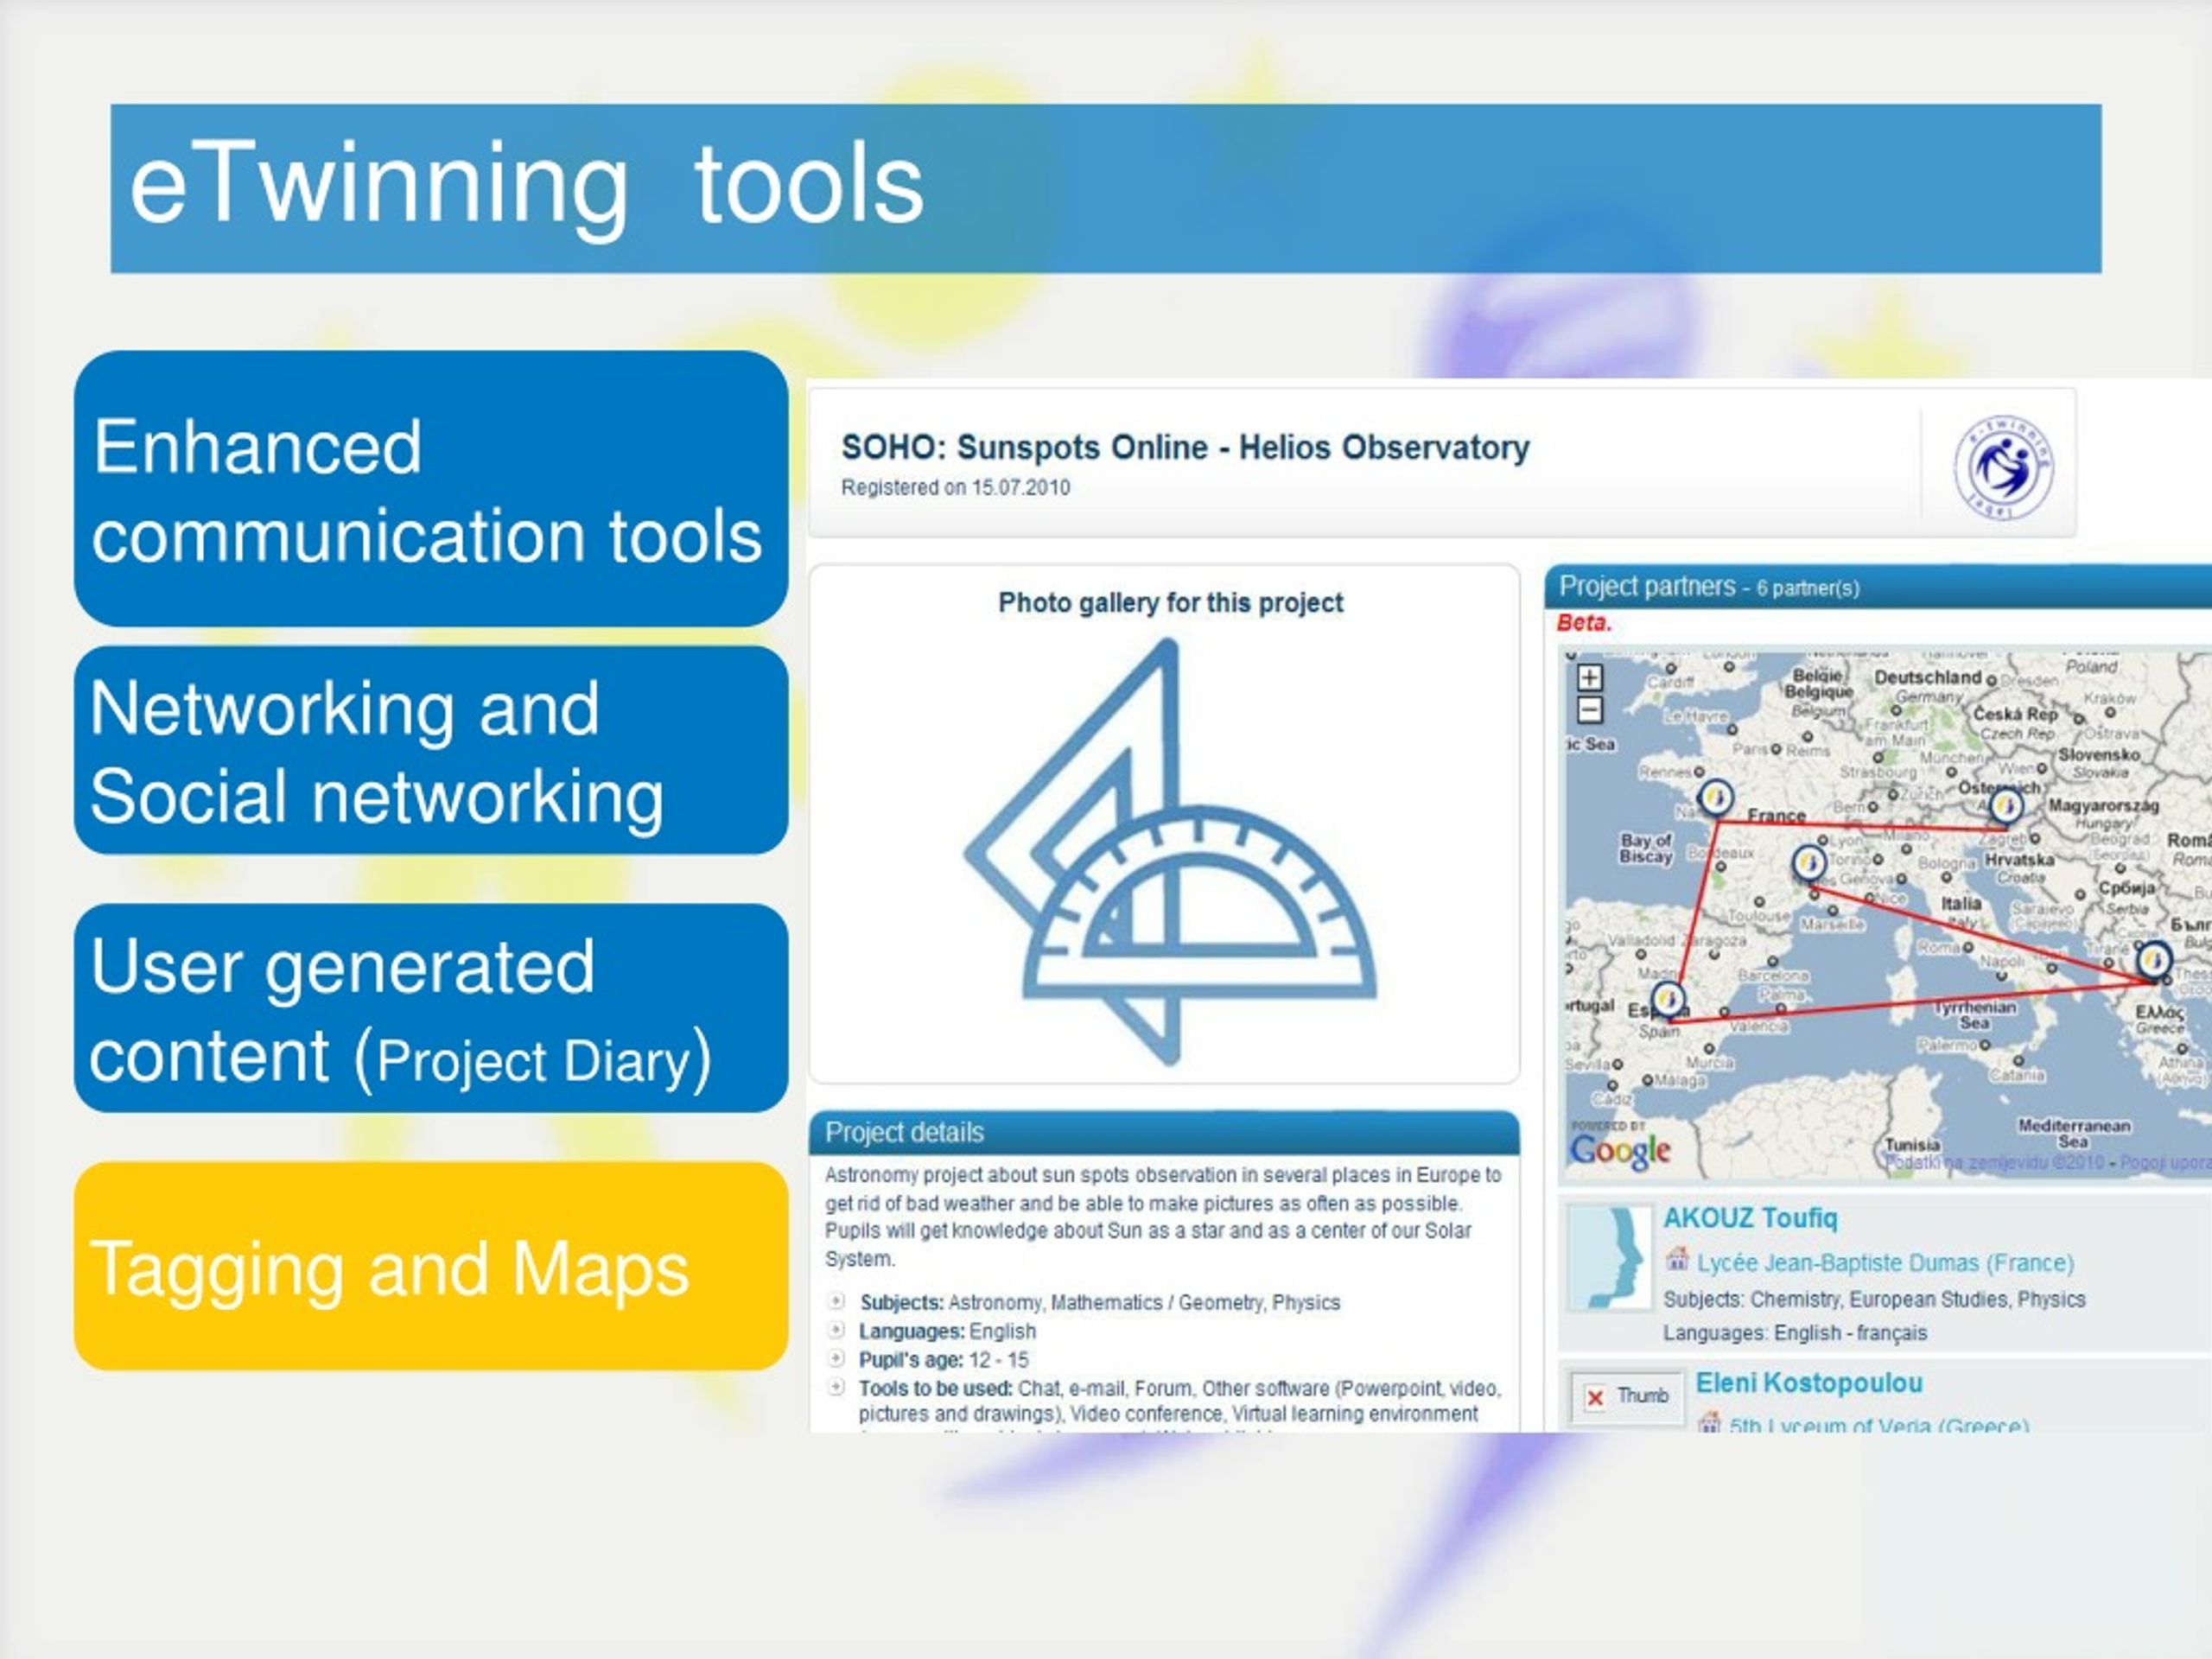Click 'Deutschland' label on the map
The width and height of the screenshot is (2212, 1659).
(1927, 677)
